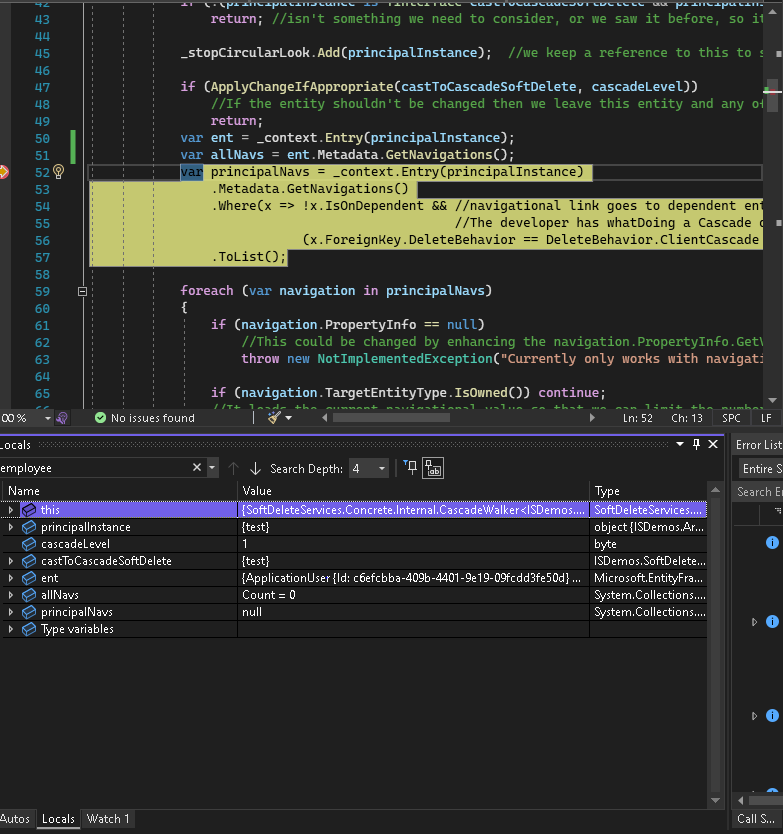
Task: Expand the principalInstance variable
Action: click(x=11, y=527)
